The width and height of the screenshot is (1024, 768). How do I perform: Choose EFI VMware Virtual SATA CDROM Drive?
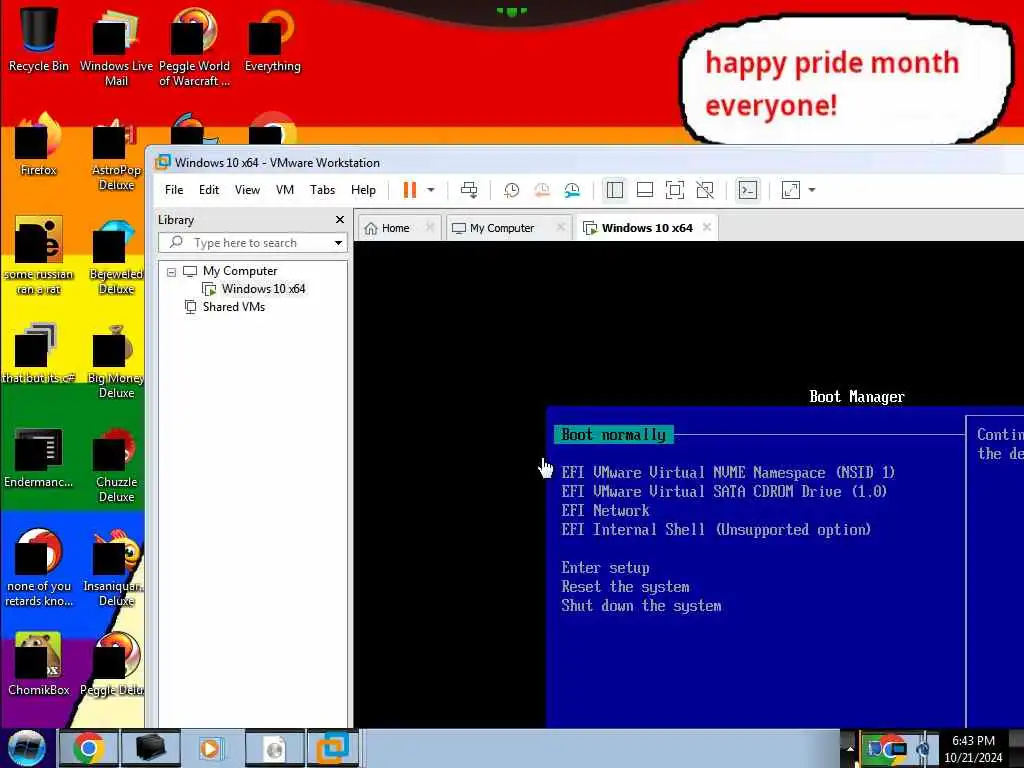click(724, 491)
